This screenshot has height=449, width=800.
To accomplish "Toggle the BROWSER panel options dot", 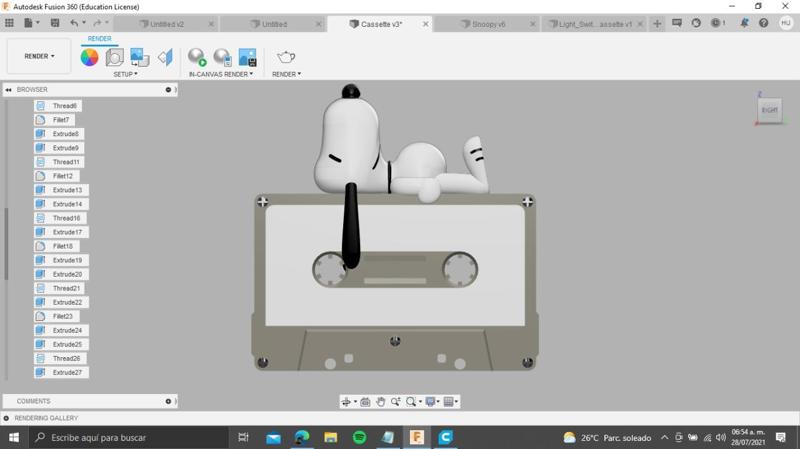I will (168, 90).
